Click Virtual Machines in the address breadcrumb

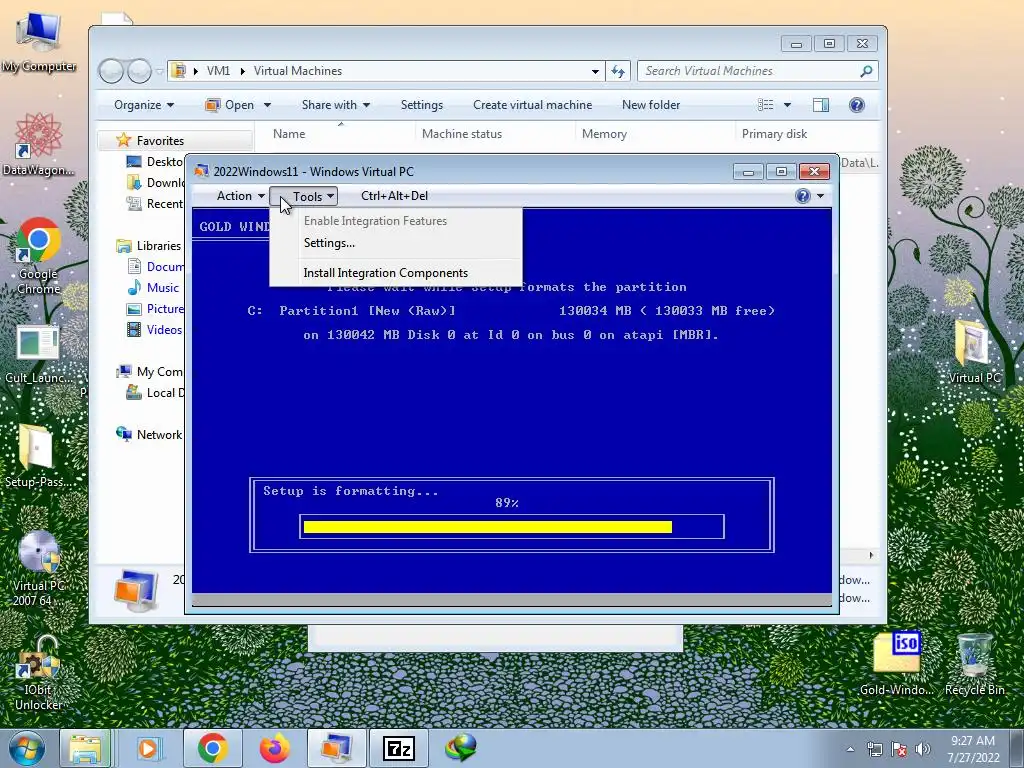coord(298,71)
